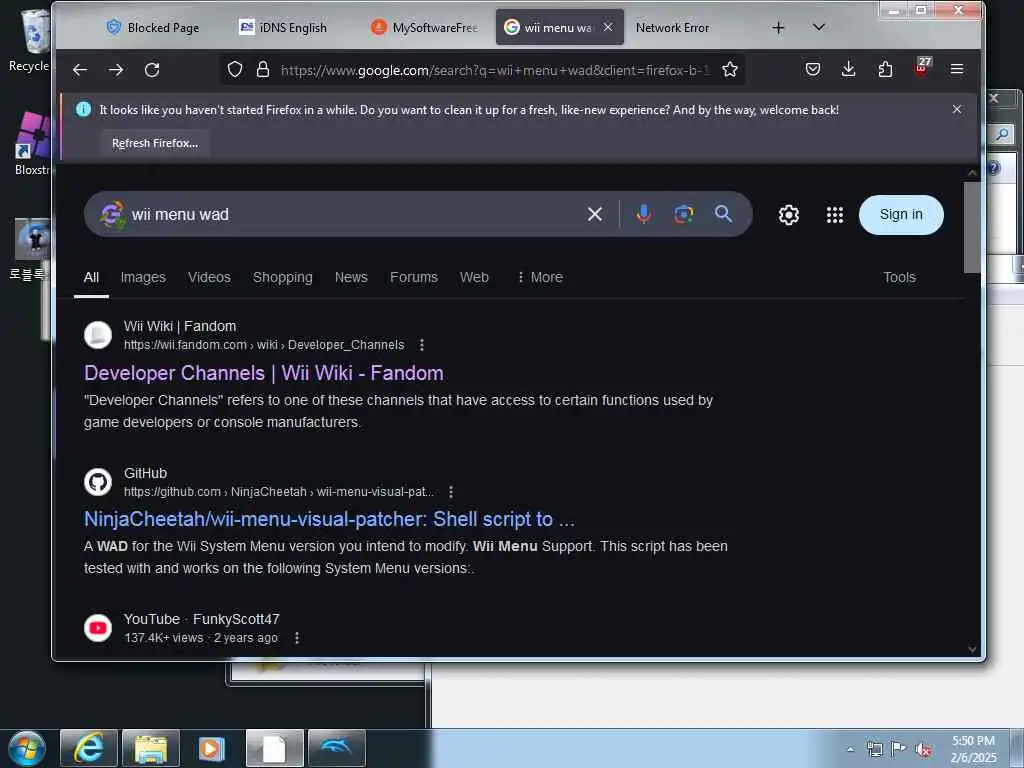Image resolution: width=1024 pixels, height=768 pixels.
Task: Start voice search with the microphone icon
Action: click(643, 214)
